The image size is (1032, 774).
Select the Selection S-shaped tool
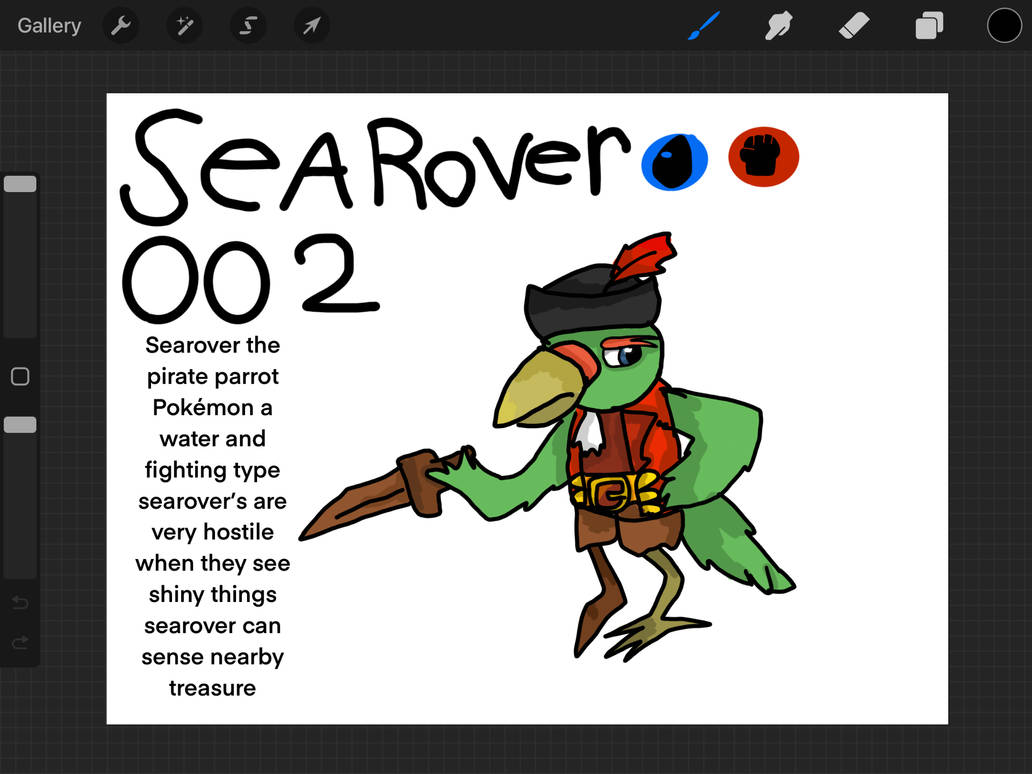click(248, 26)
